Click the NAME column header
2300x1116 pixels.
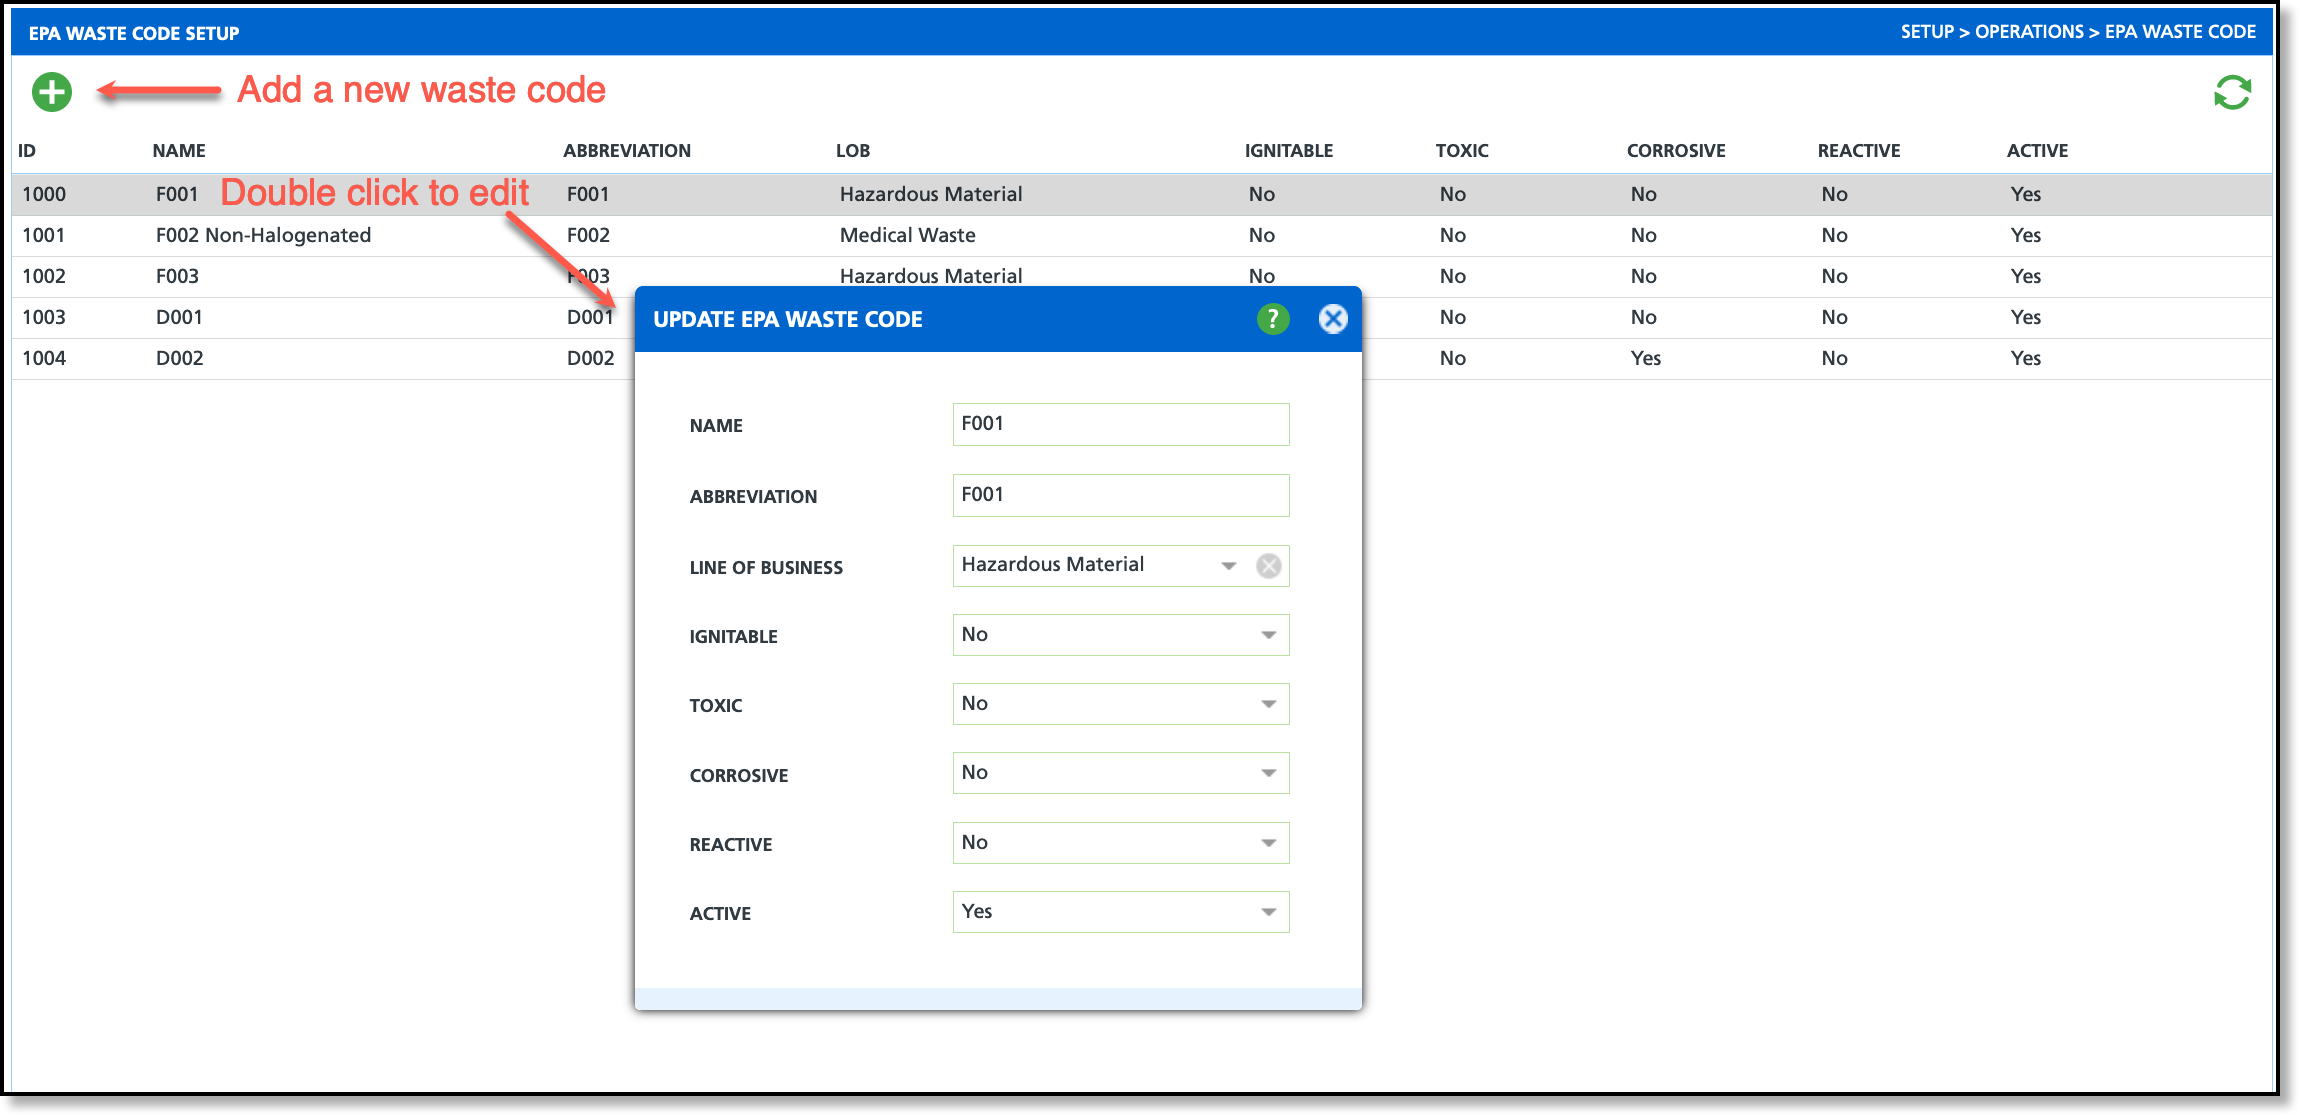pyautogui.click(x=179, y=151)
